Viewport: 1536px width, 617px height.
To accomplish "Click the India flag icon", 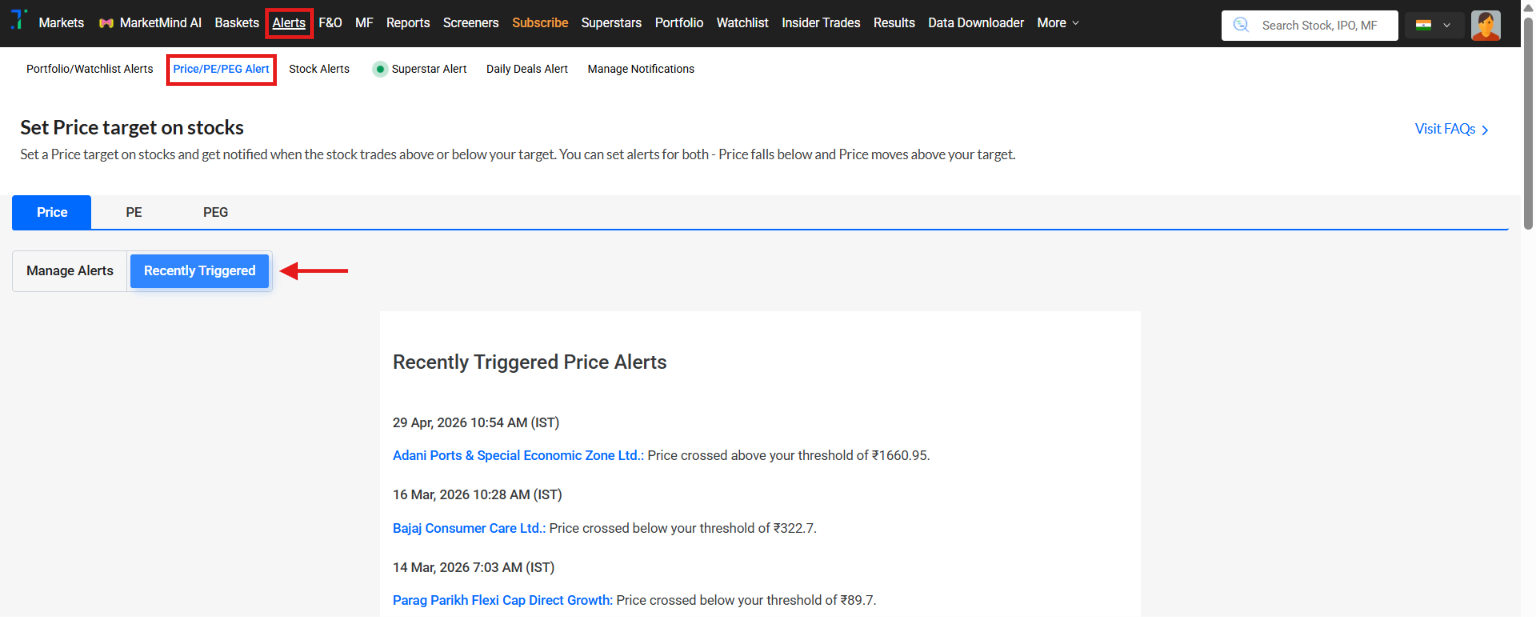I will [x=1423, y=25].
